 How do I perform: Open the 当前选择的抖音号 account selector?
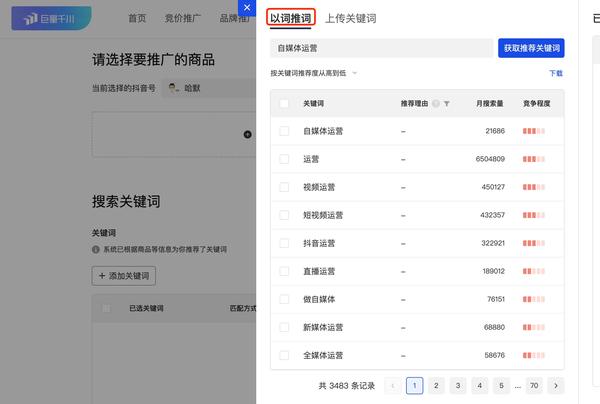209,88
